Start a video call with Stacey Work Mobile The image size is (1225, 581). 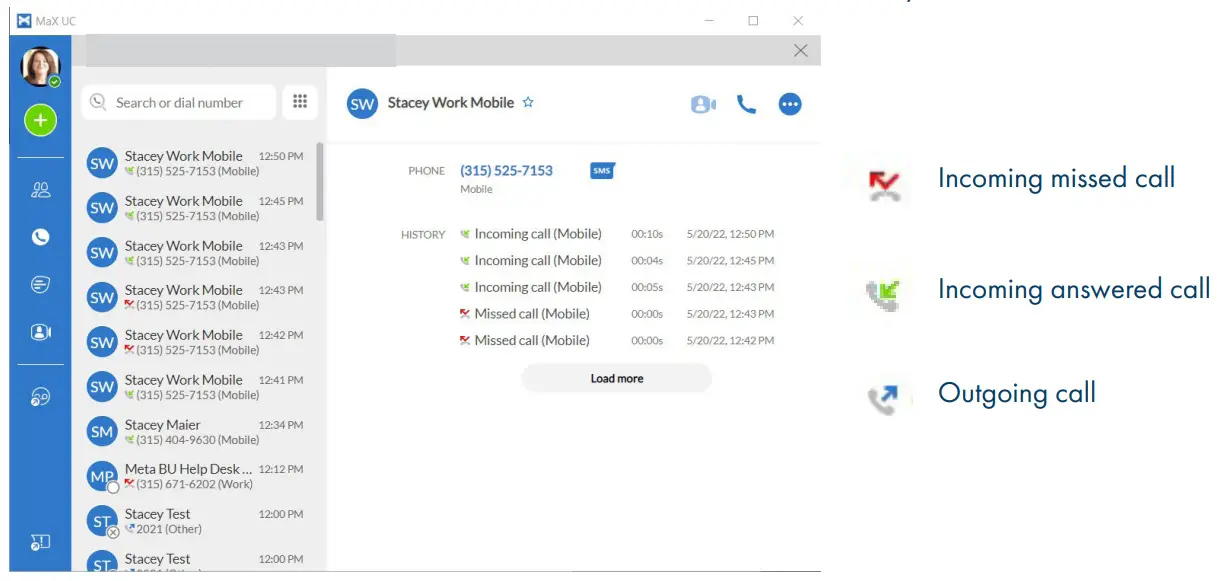(x=704, y=103)
